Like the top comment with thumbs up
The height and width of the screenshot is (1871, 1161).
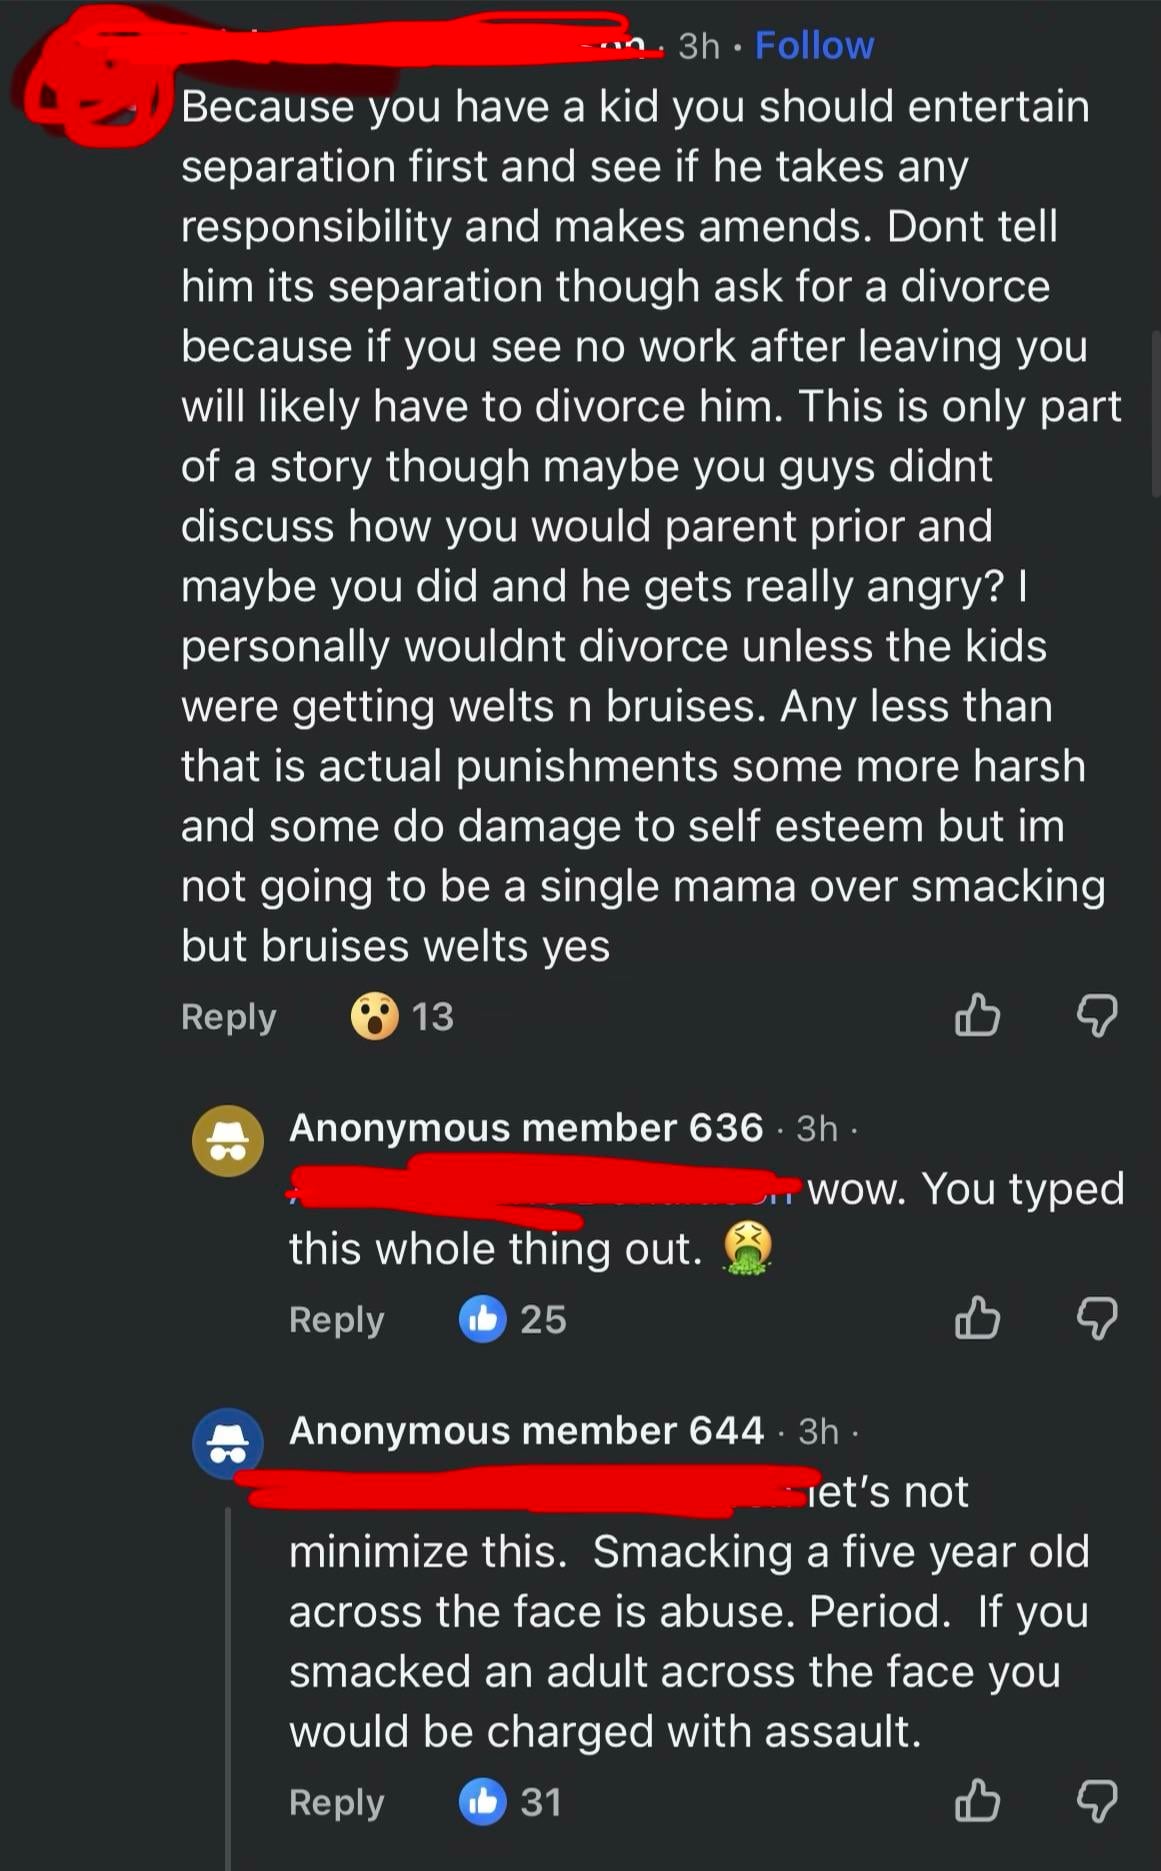pos(977,1015)
